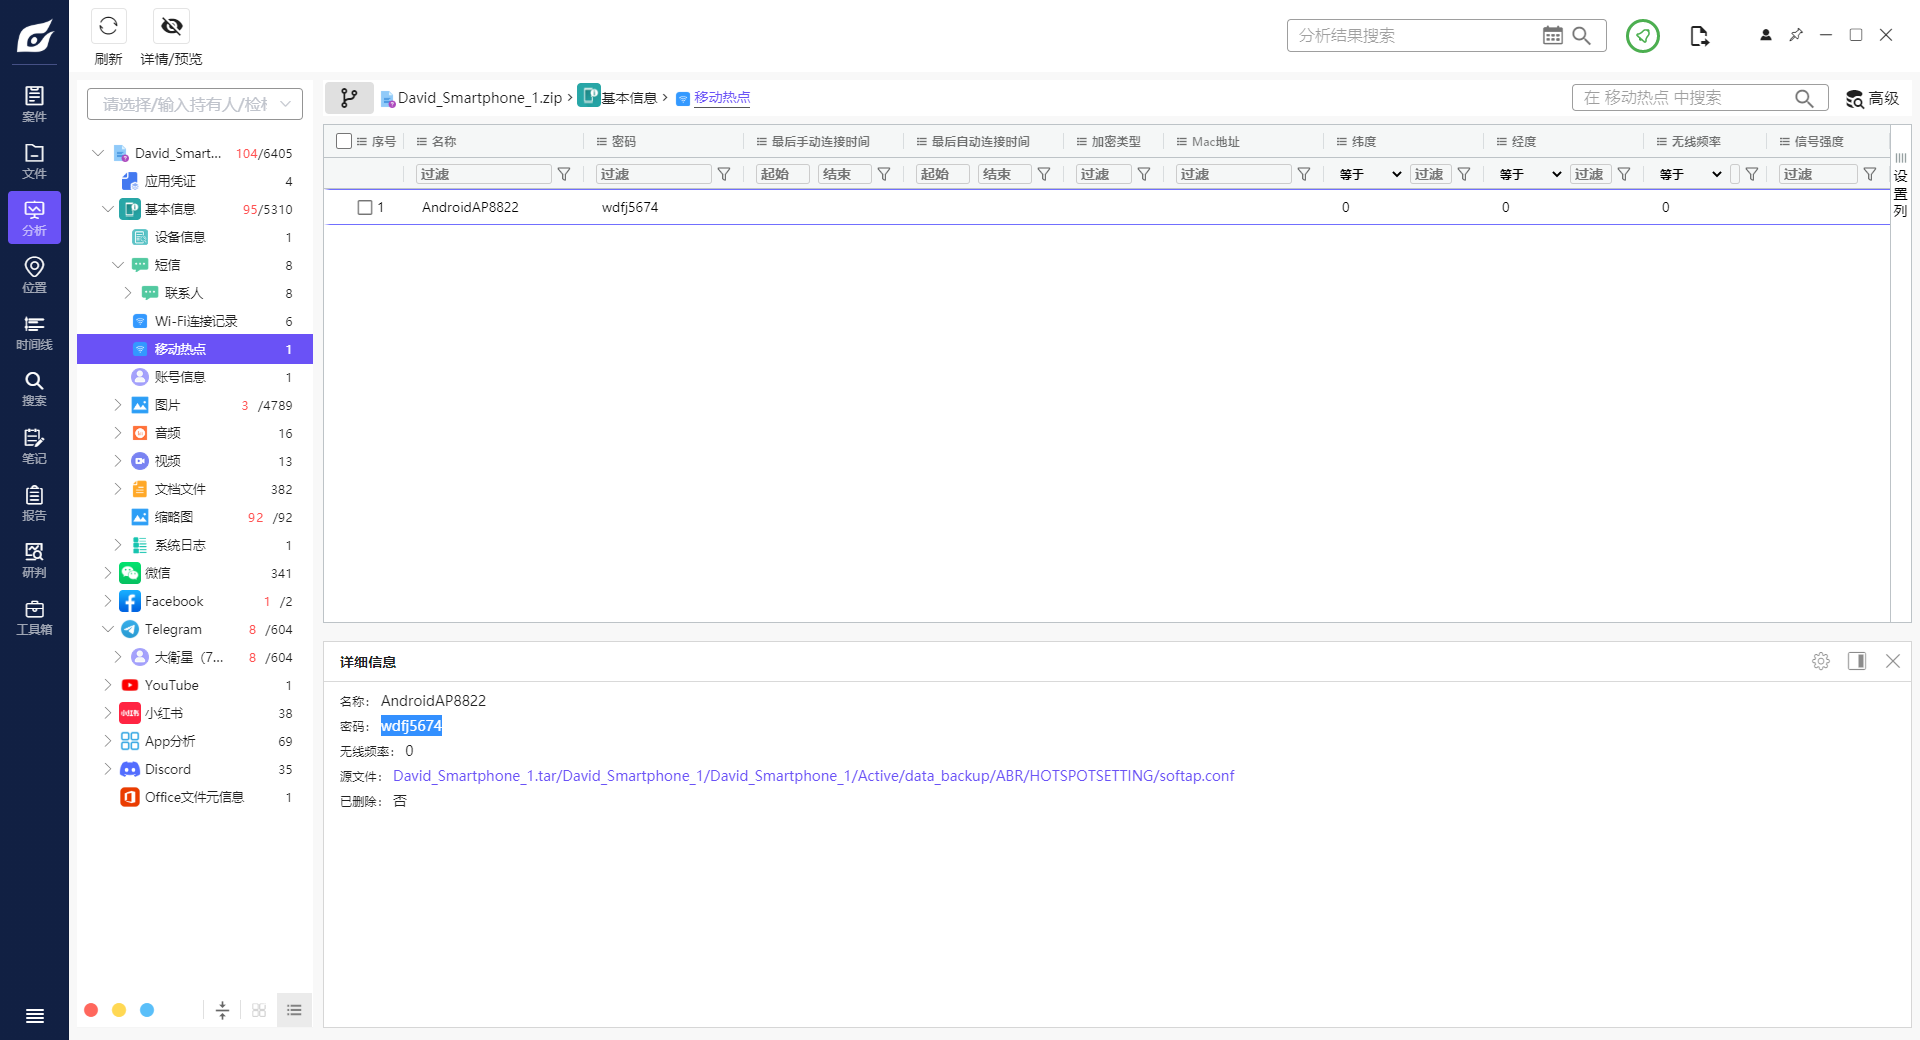1920x1040 pixels.
Task: Click the red color dot at bottom
Action: click(x=91, y=1010)
